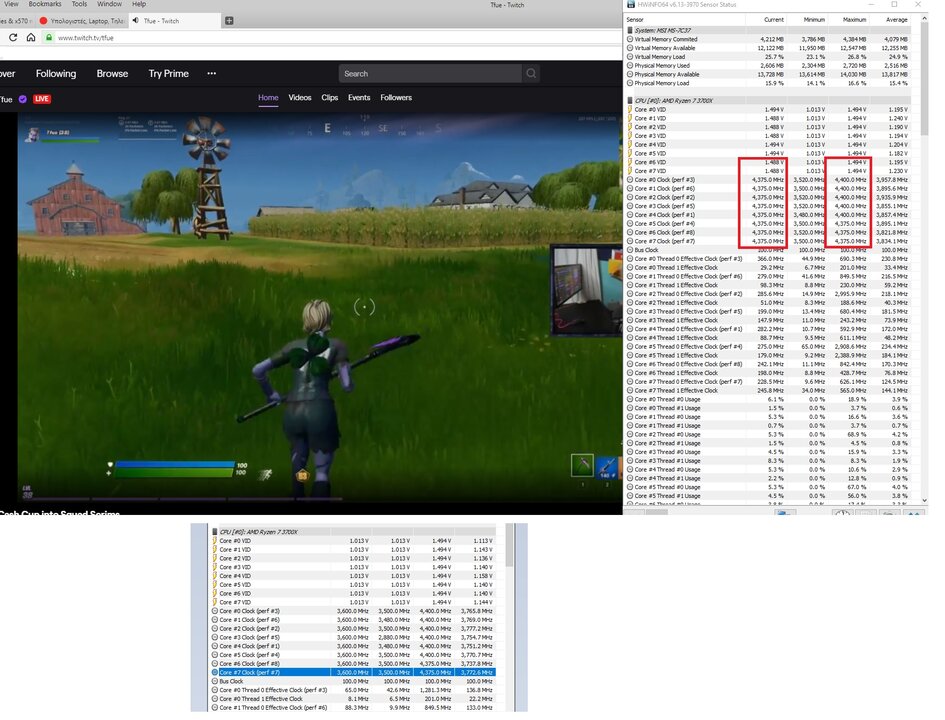Click the icon of Bus Clock in upper HWiNFO
945x720 pixels.
630,250
